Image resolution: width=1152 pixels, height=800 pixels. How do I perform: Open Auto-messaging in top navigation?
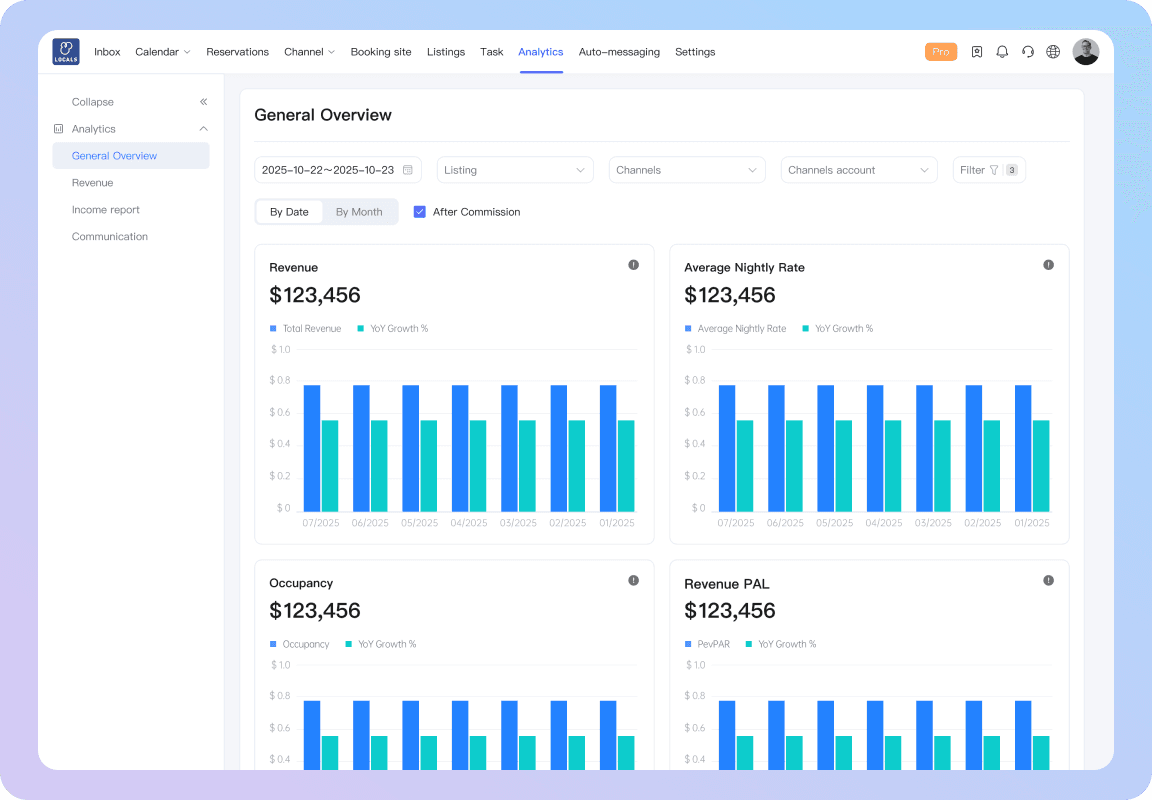[619, 51]
